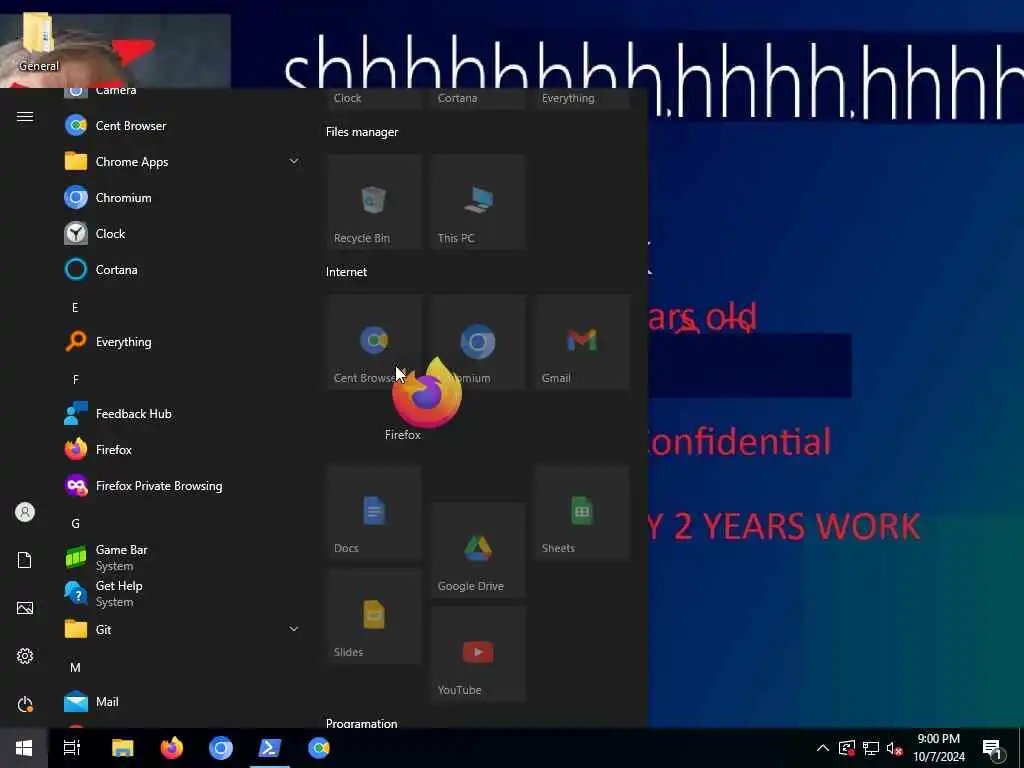Open the Slides tile
This screenshot has width=1024, height=768.
[374, 616]
